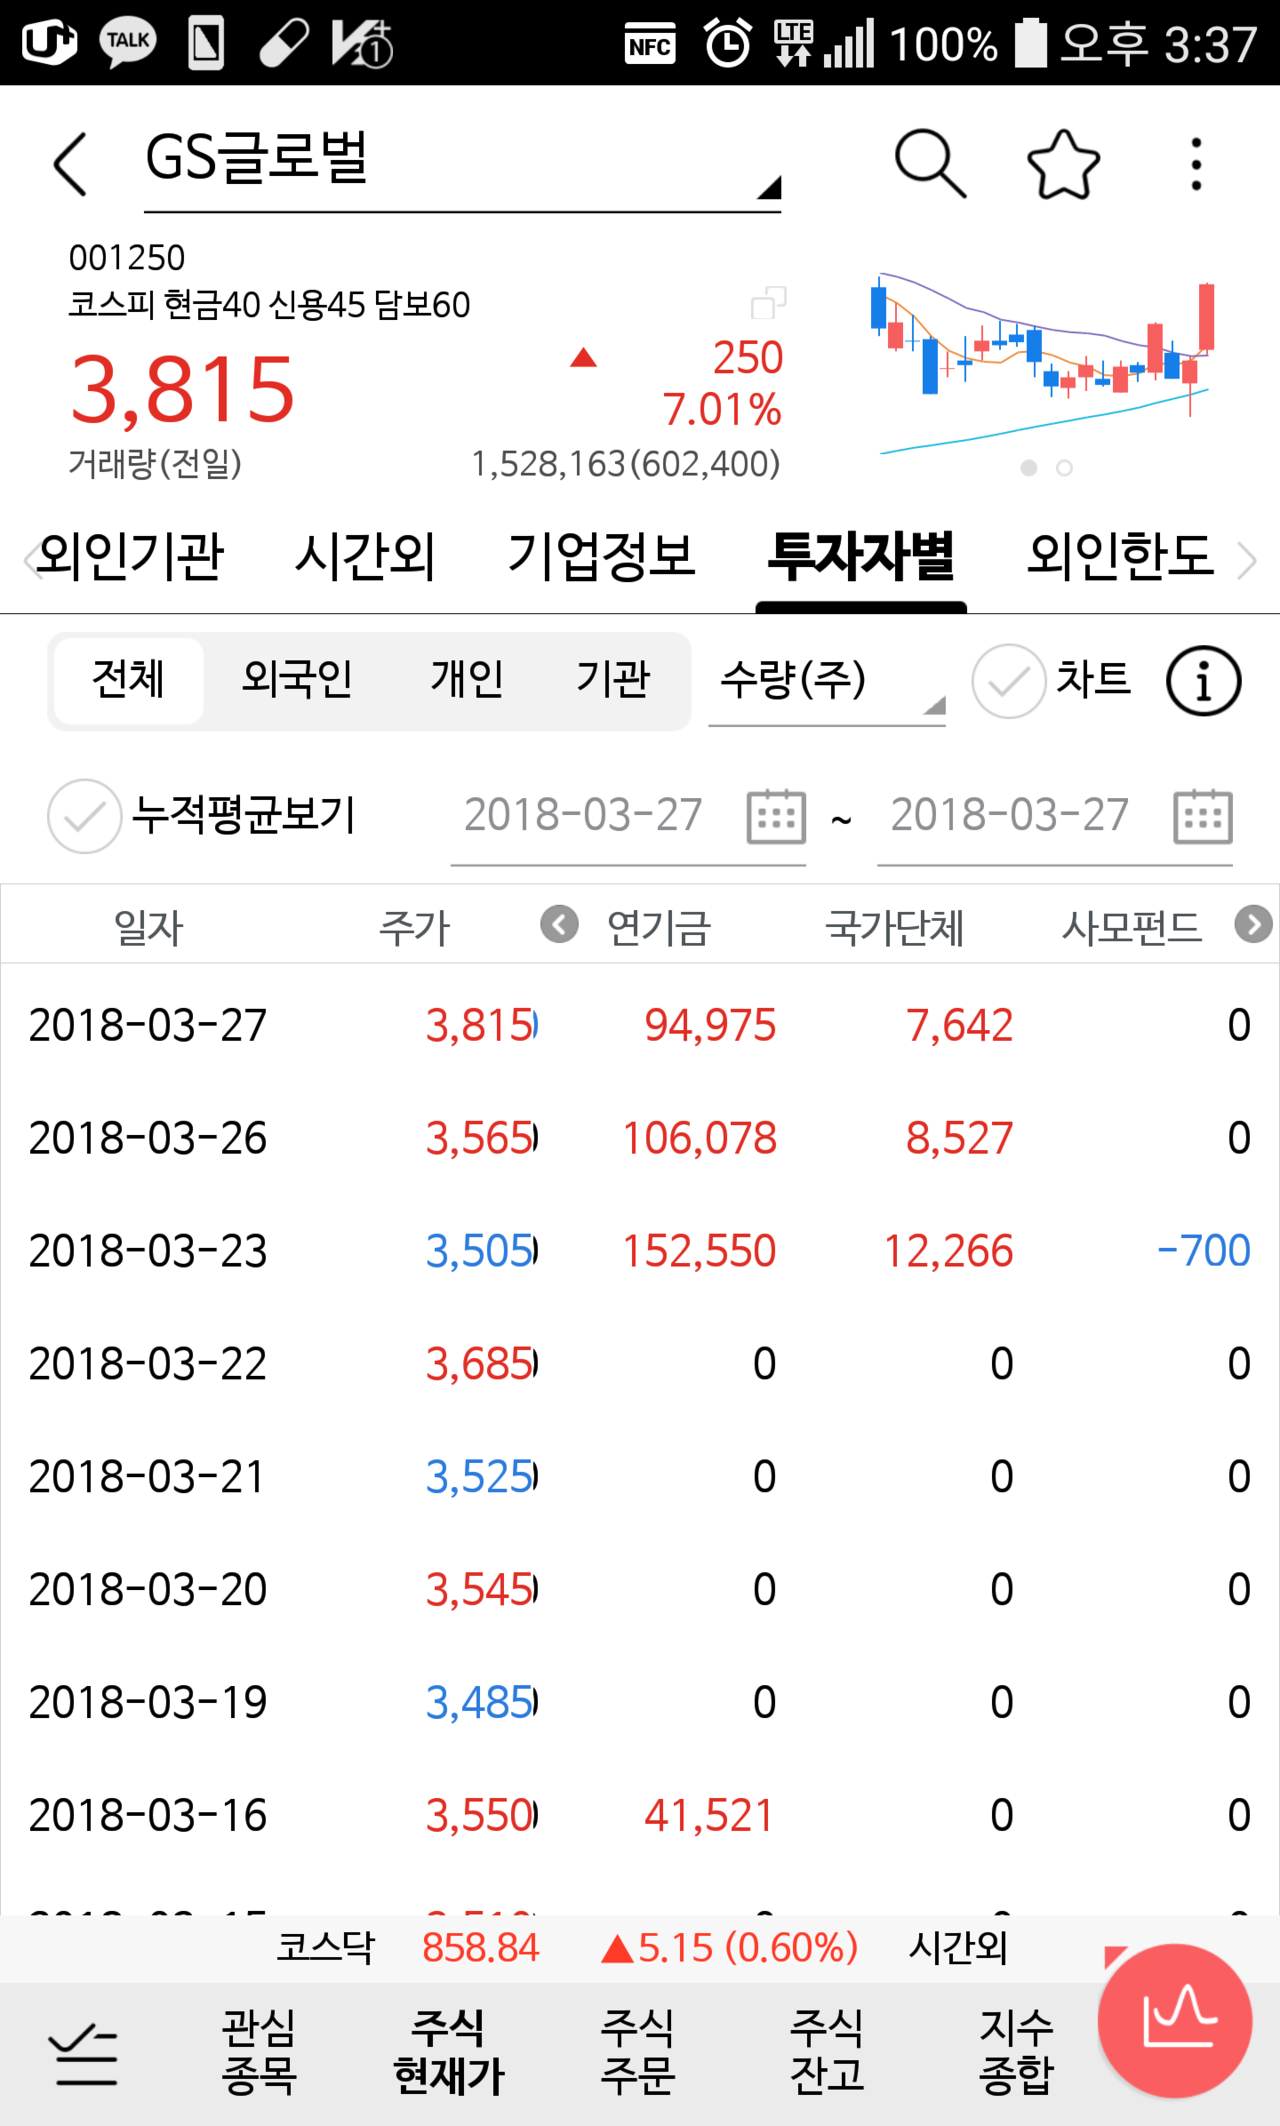The image size is (1280, 2126).
Task: Open the start date calendar icon
Action: click(x=776, y=816)
